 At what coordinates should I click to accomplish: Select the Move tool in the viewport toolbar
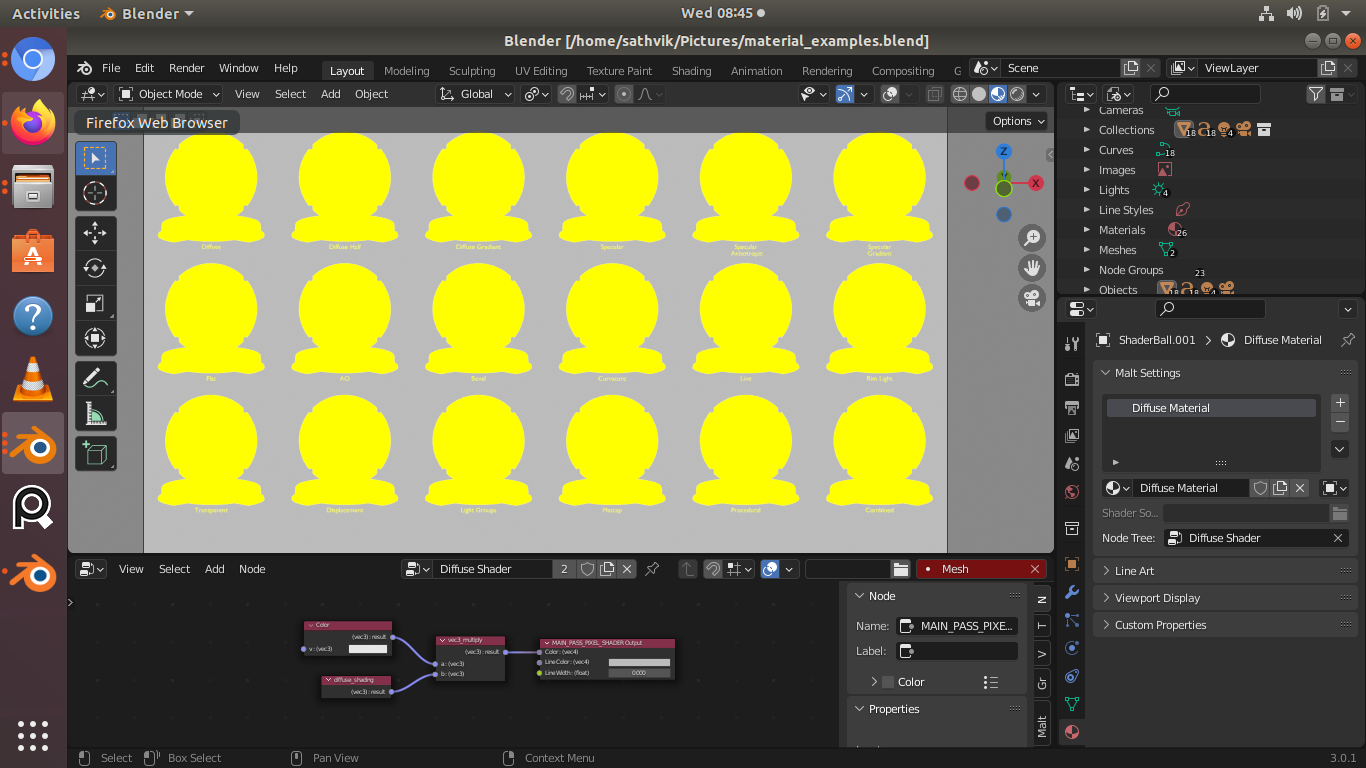95,232
